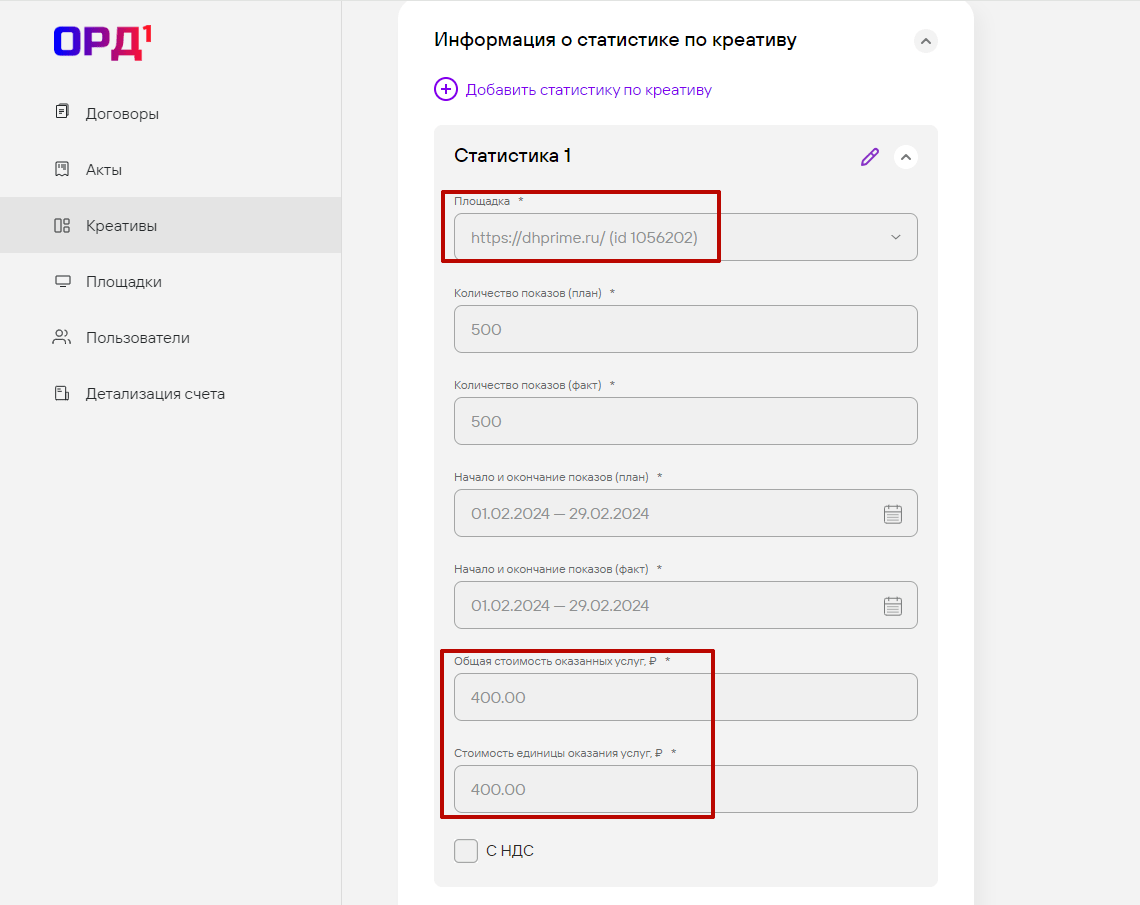This screenshot has width=1140, height=905.
Task: Click the Детализация счета icon
Action: pos(62,393)
